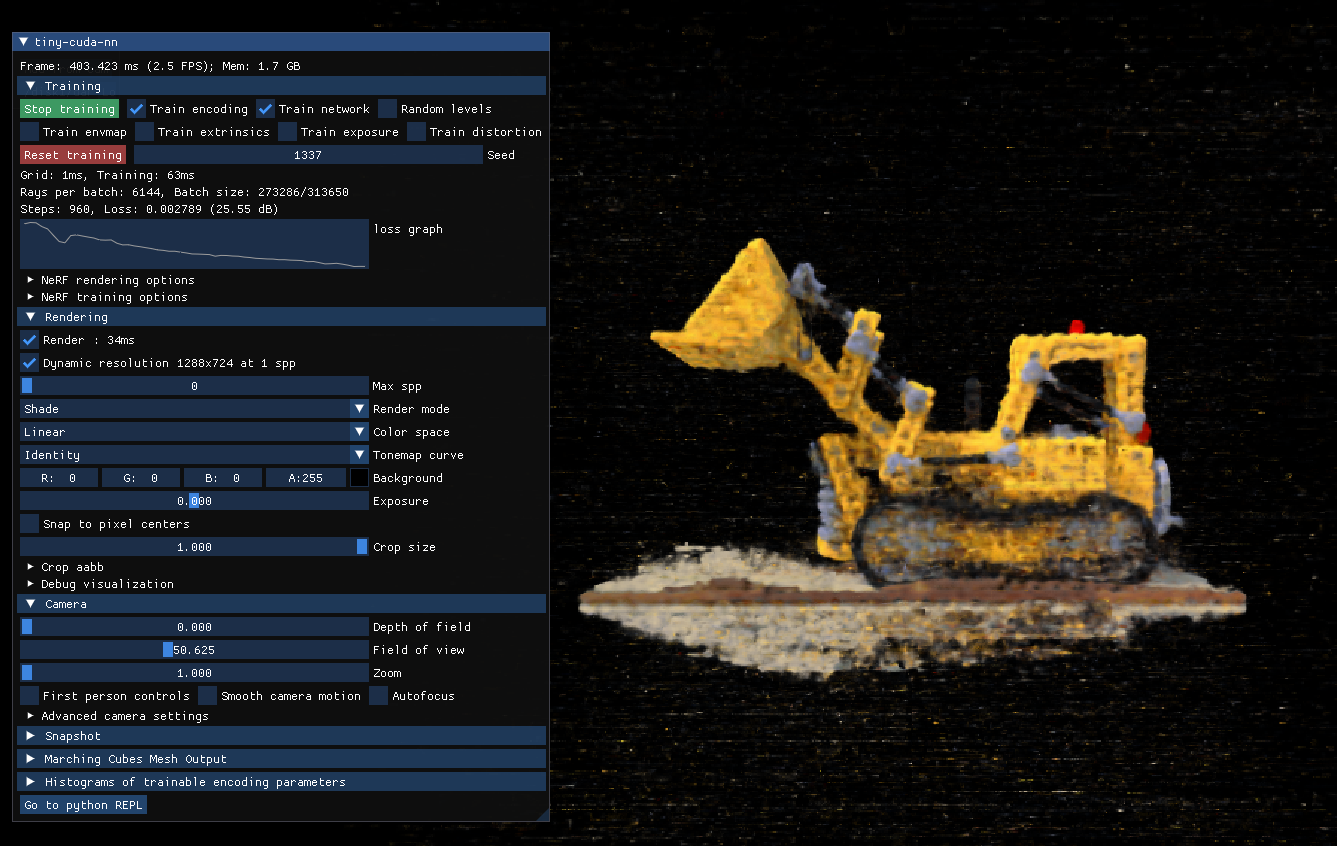Collapse the Training section header
This screenshot has height=846, width=1337.
(x=281, y=86)
